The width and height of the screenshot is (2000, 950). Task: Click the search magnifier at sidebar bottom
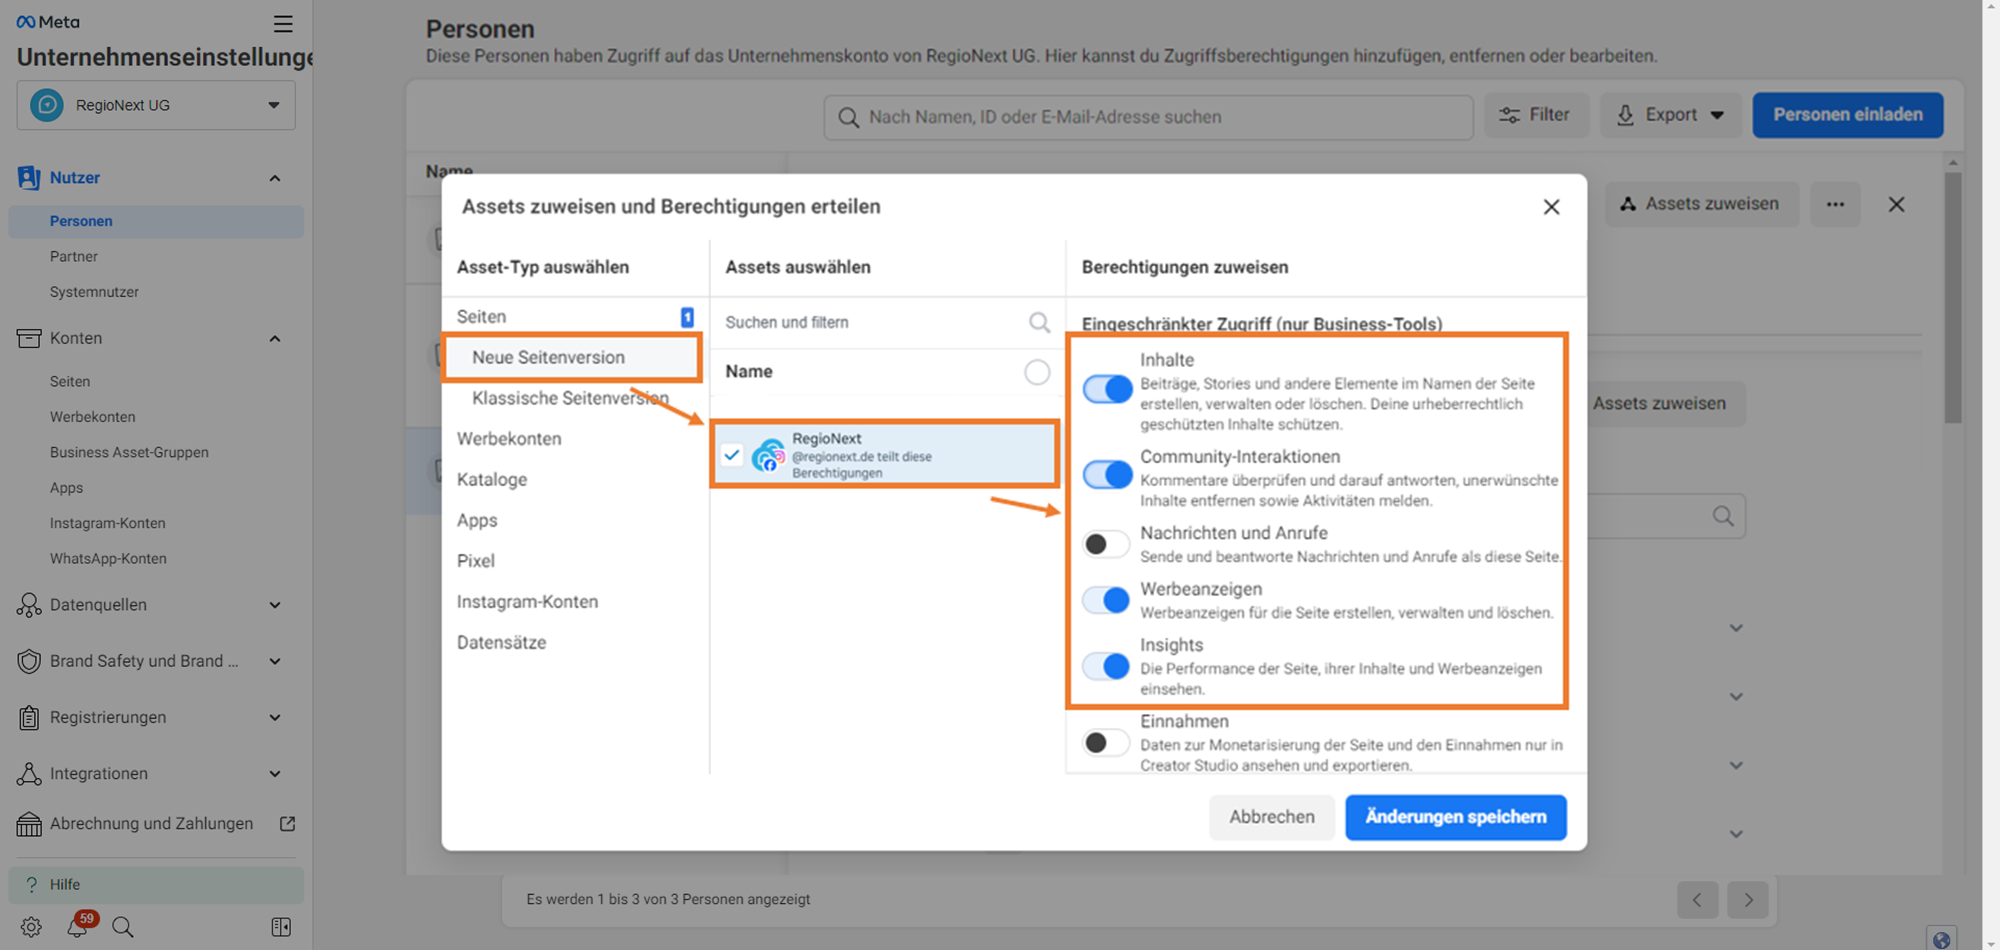tap(123, 927)
